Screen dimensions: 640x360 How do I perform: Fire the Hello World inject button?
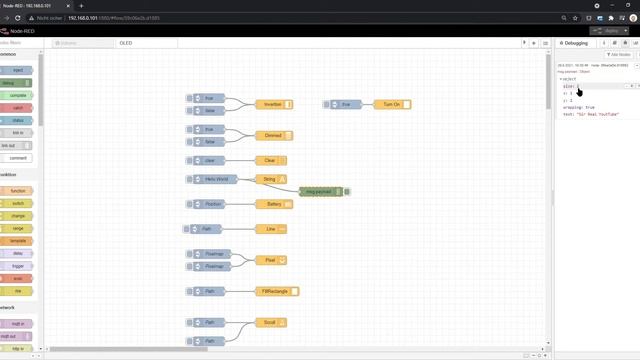point(189,179)
